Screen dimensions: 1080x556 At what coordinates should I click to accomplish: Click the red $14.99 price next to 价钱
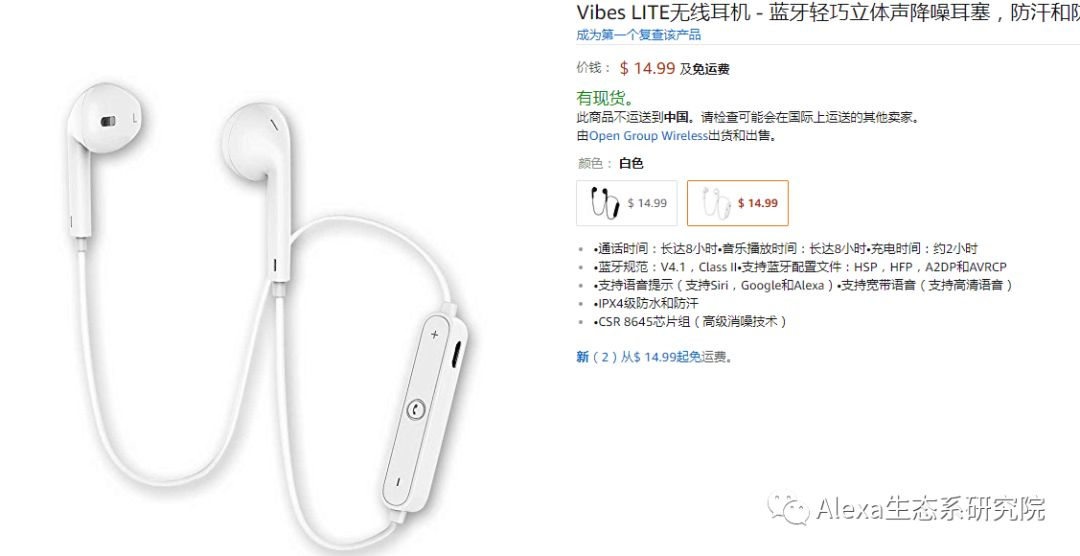tap(647, 68)
